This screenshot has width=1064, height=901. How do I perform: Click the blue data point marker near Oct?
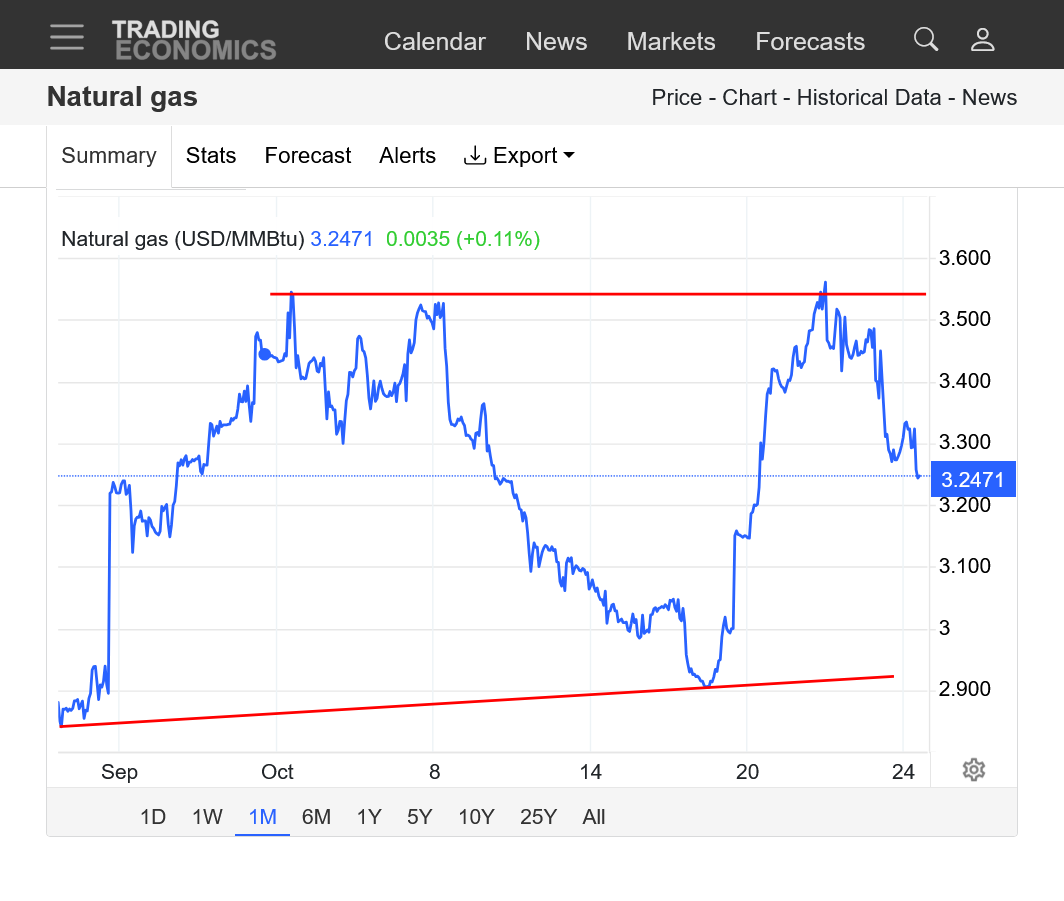point(265,354)
